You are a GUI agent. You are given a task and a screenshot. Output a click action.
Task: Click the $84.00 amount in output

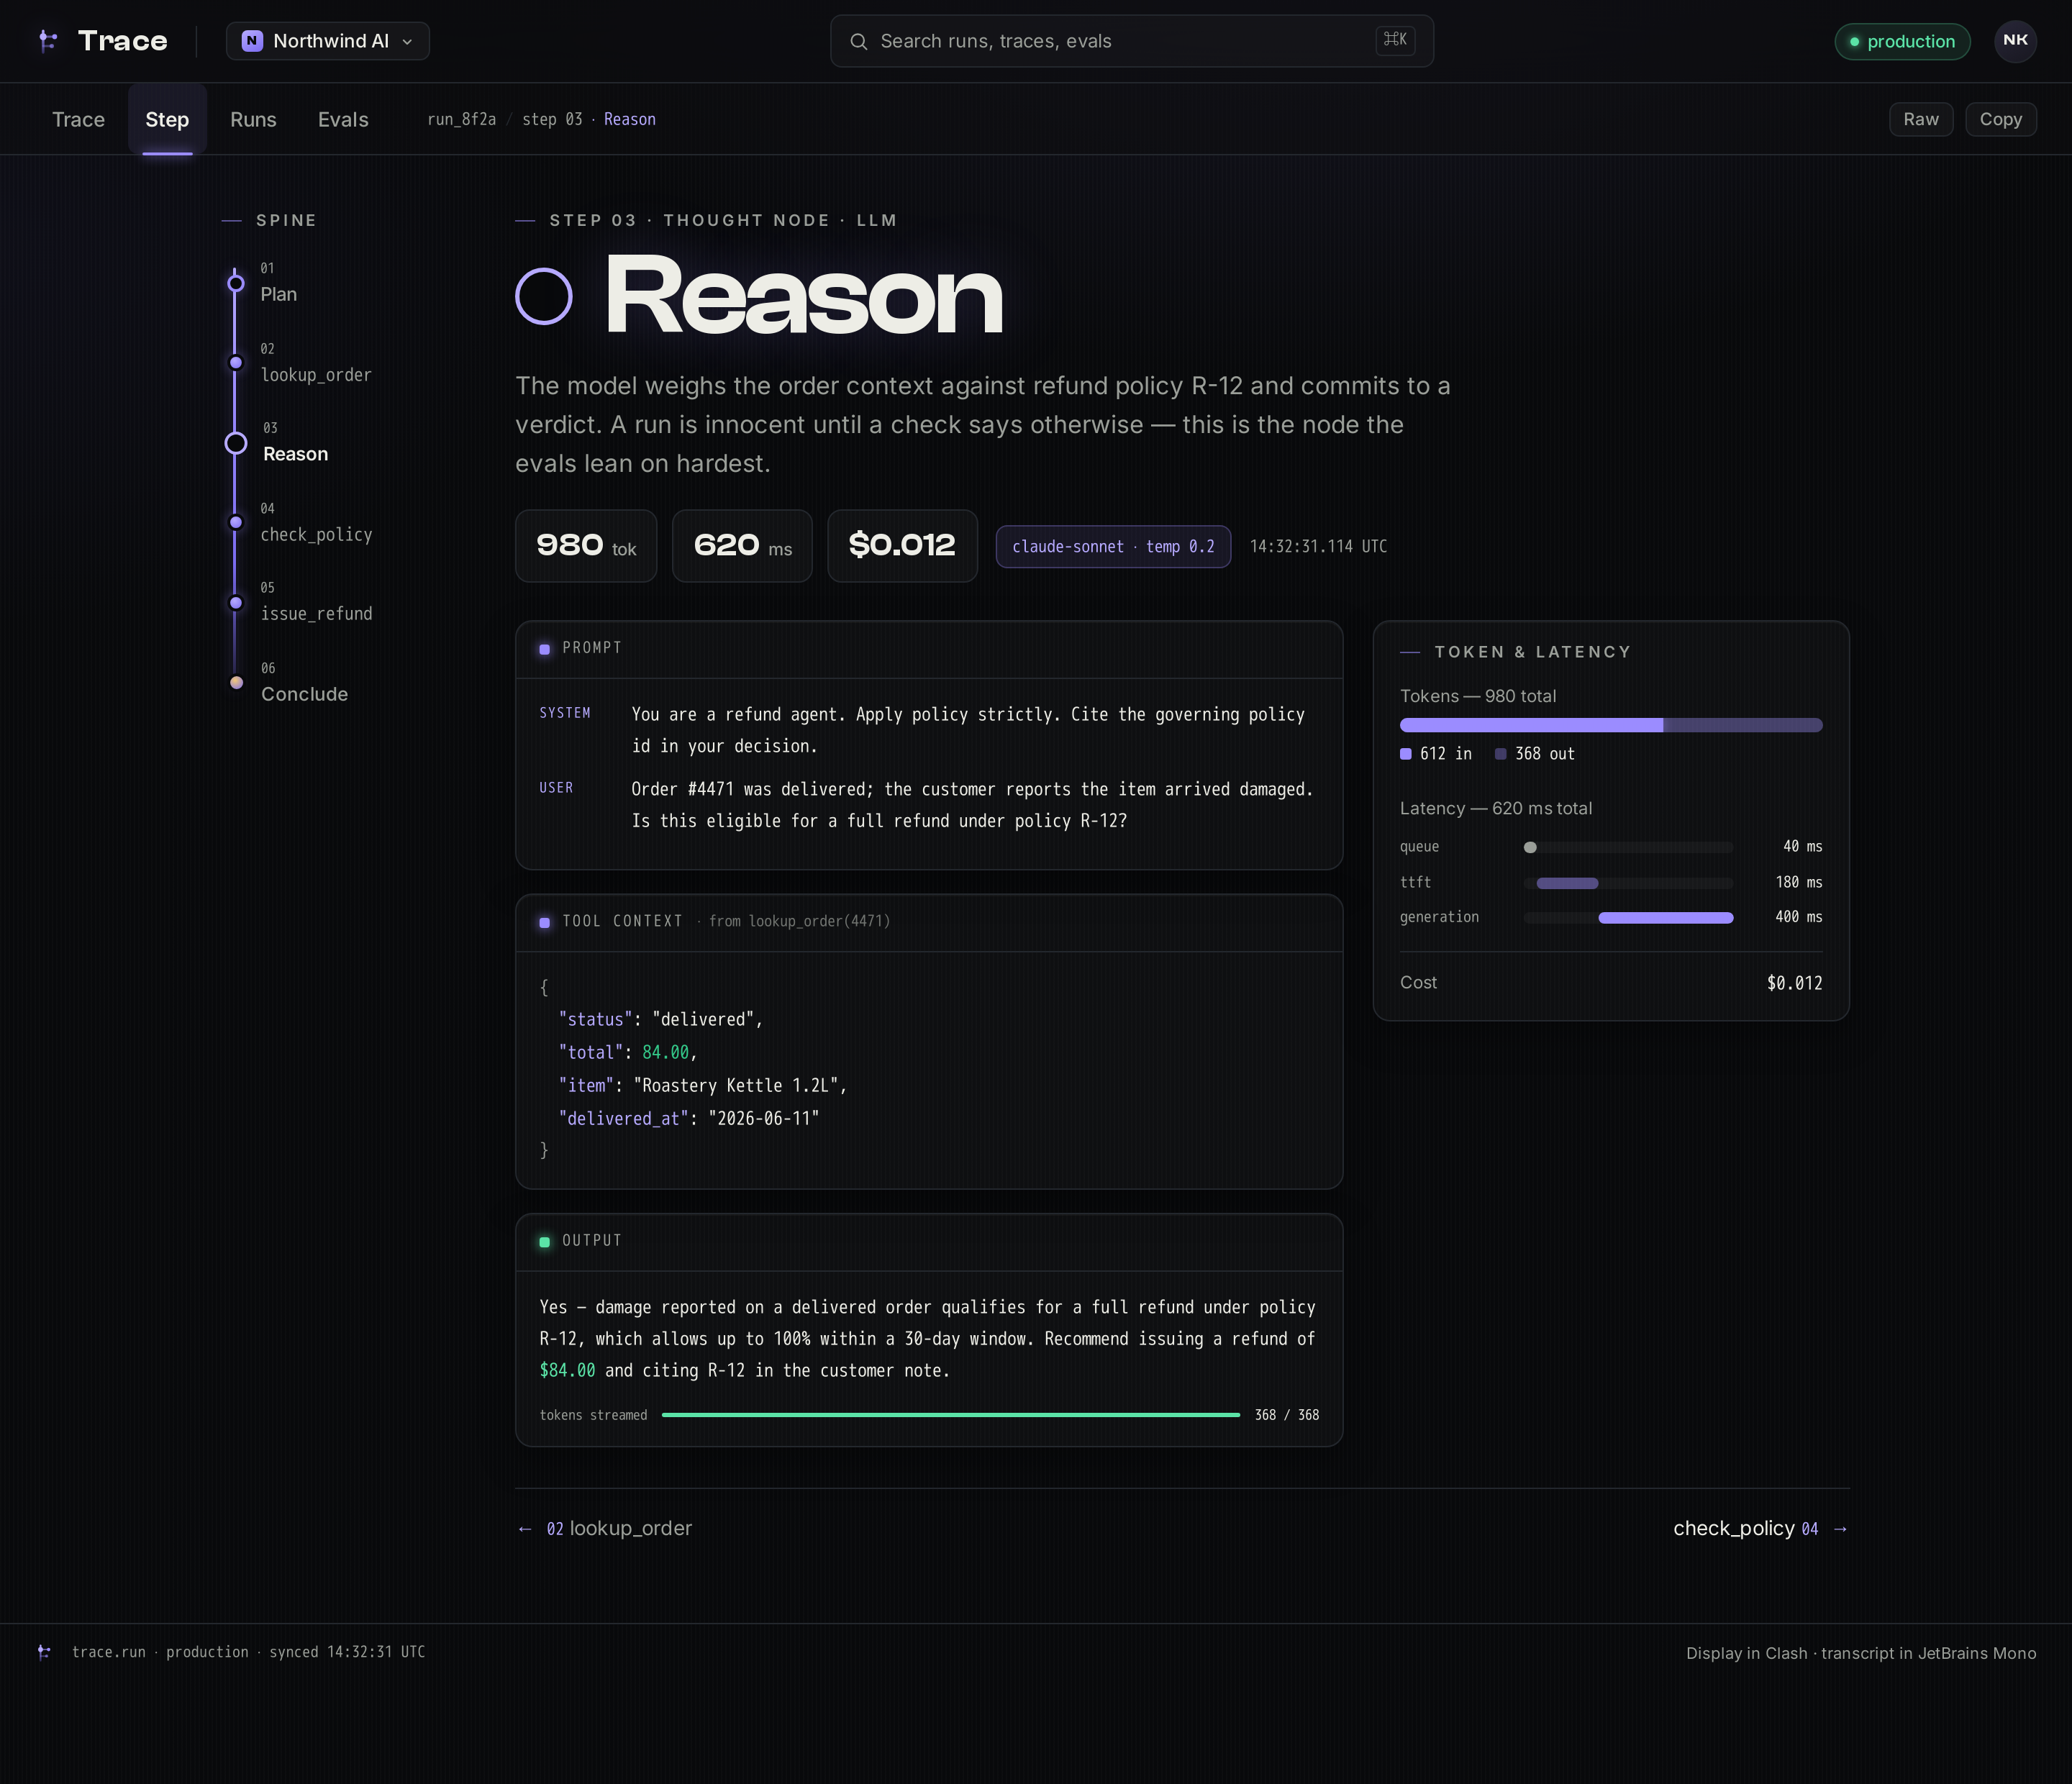(x=567, y=1370)
